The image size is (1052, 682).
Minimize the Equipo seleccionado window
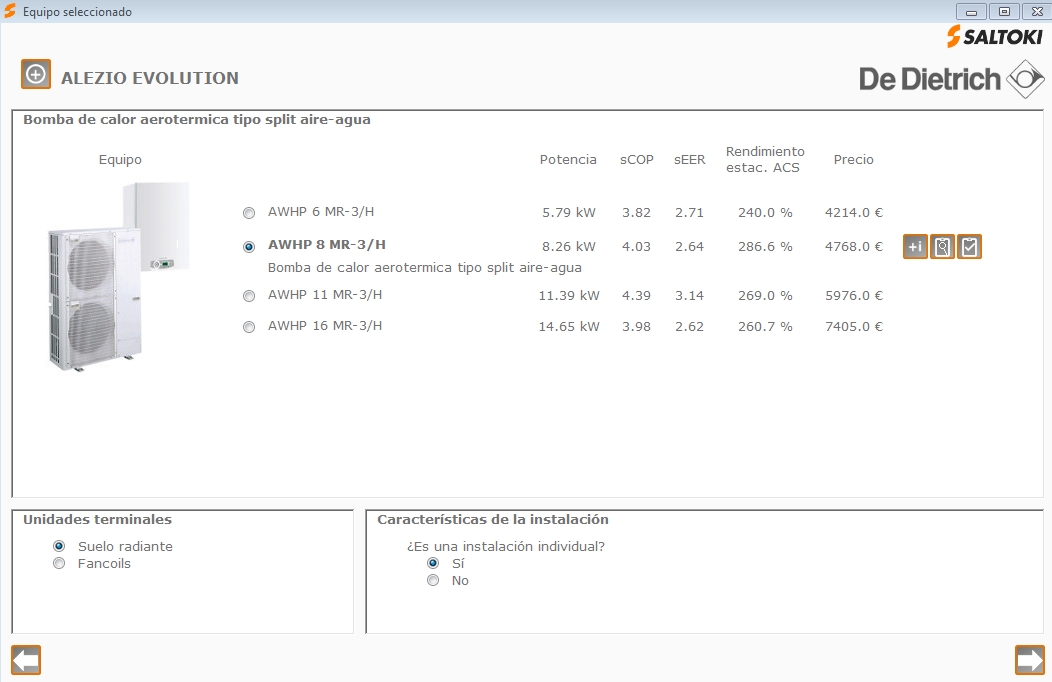click(x=971, y=11)
